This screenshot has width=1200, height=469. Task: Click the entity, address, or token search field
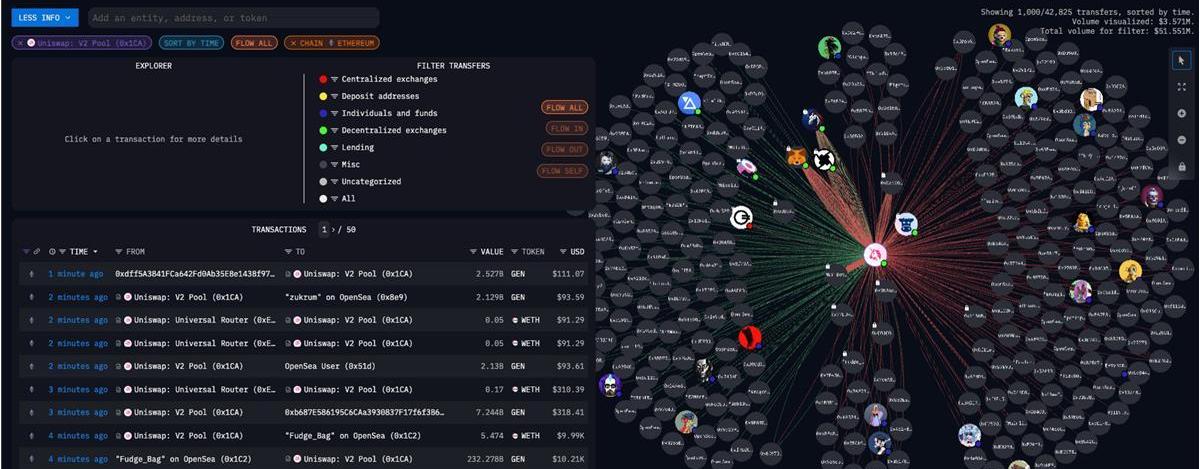pos(232,17)
